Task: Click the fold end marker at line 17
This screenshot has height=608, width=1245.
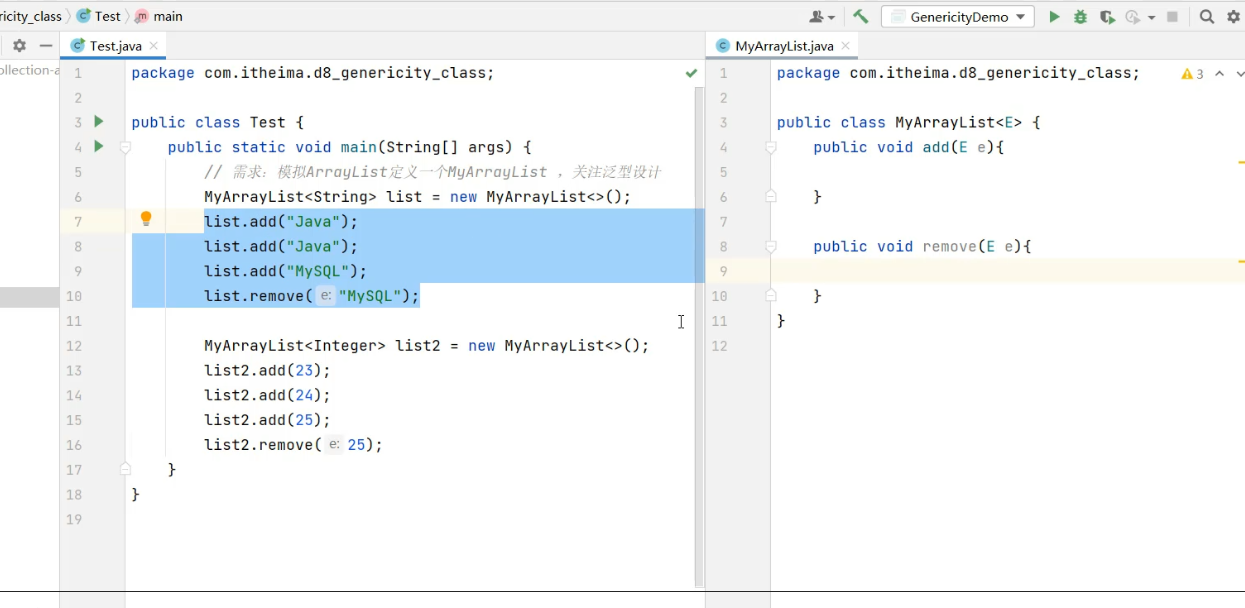Action: 126,469
